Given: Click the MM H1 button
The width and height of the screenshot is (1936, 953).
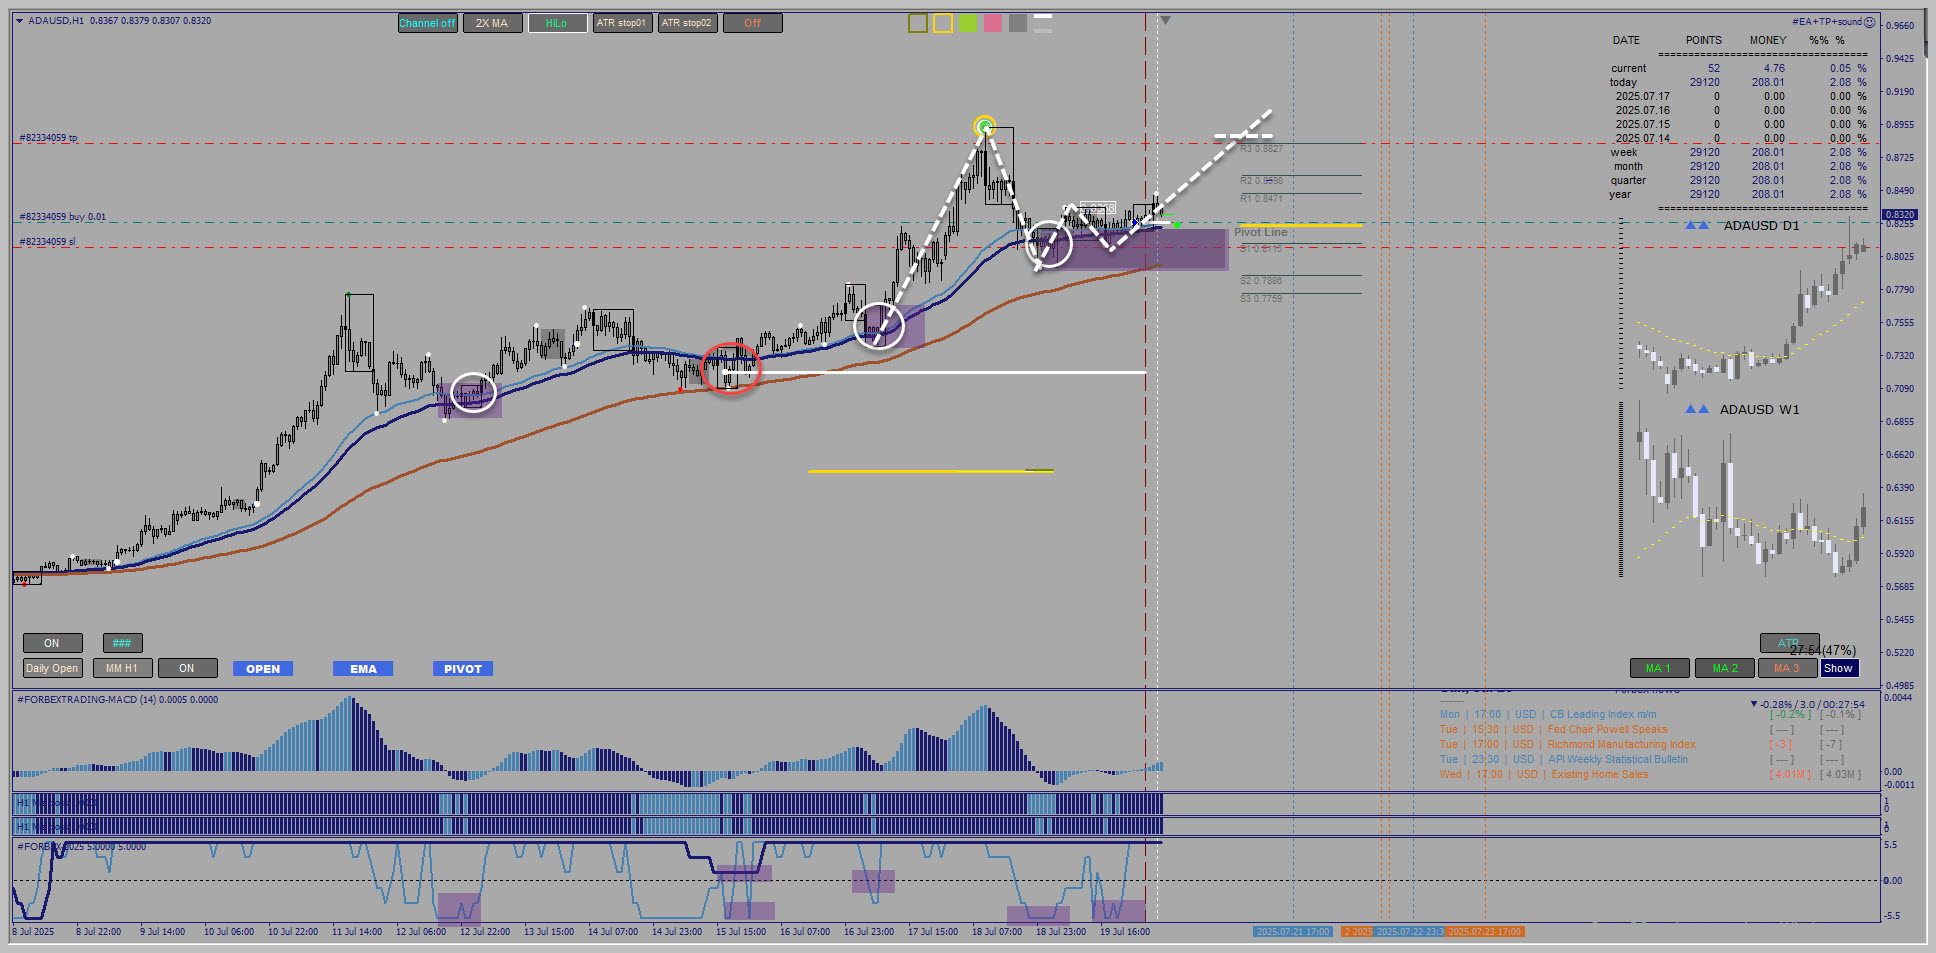Looking at the screenshot, I should 122,668.
